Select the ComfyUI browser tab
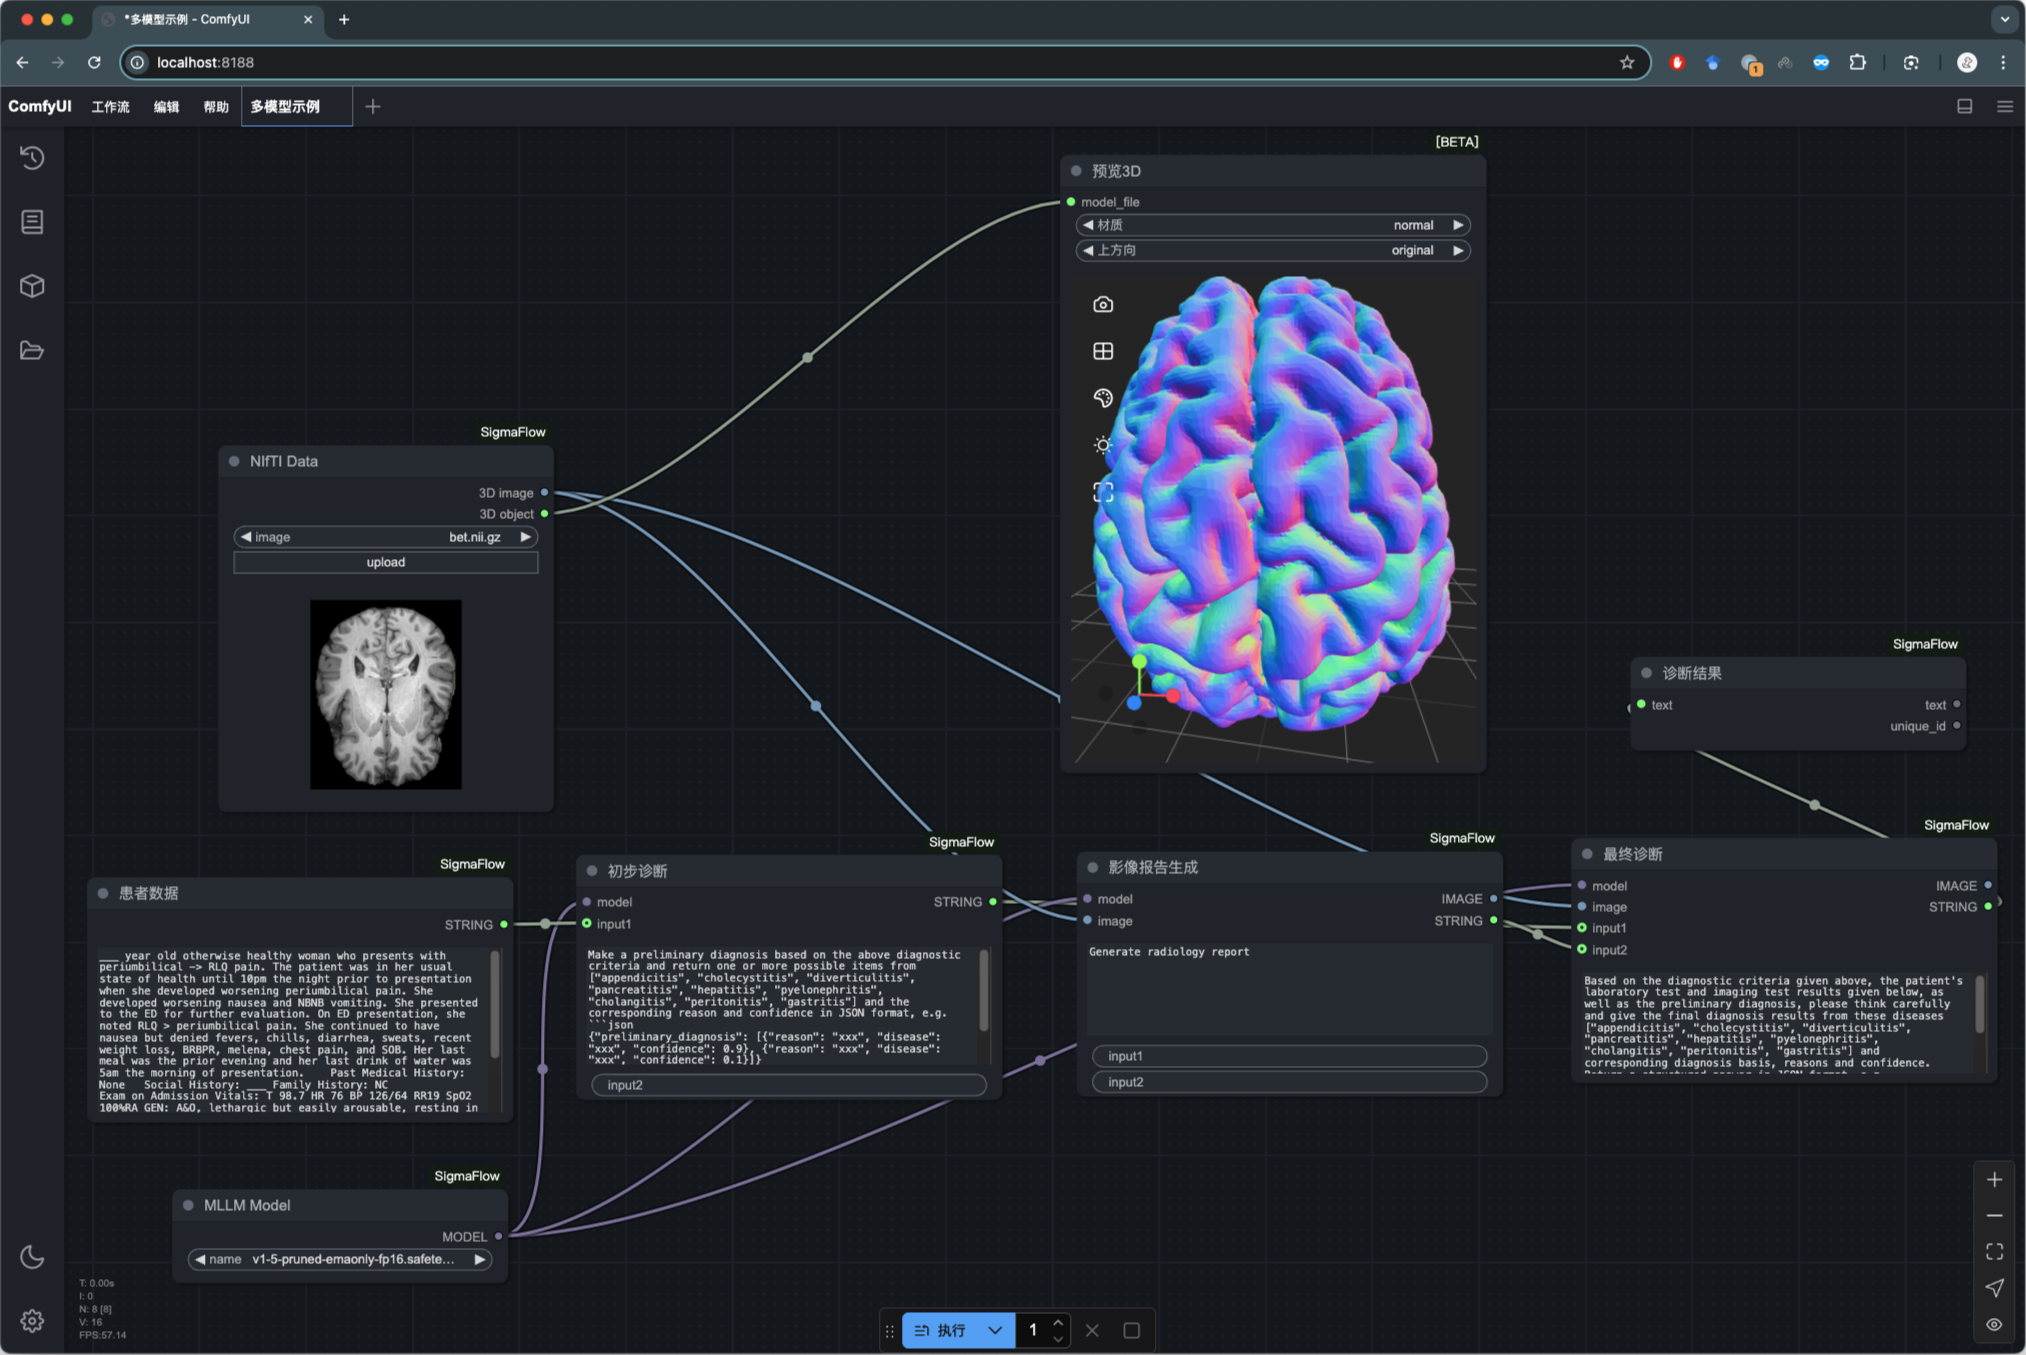 tap(208, 19)
